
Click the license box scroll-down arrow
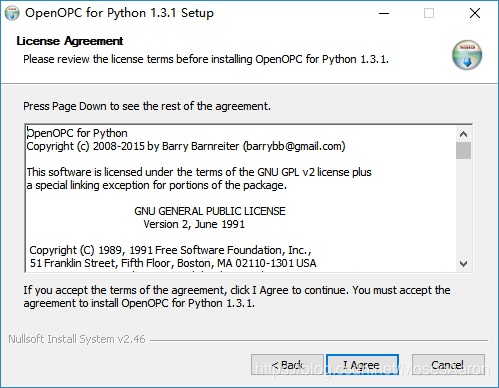tap(463, 264)
